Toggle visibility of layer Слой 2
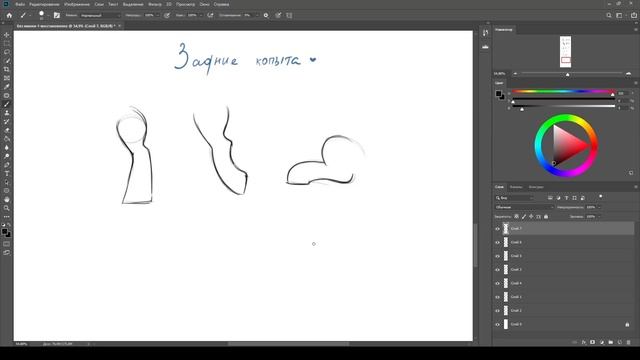 (497, 311)
